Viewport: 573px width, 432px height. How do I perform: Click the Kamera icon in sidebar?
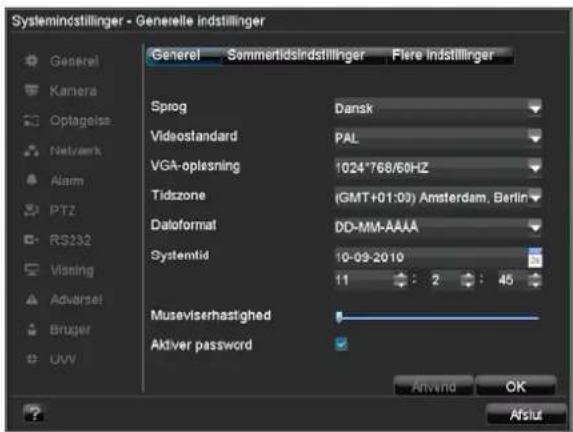tap(31, 90)
